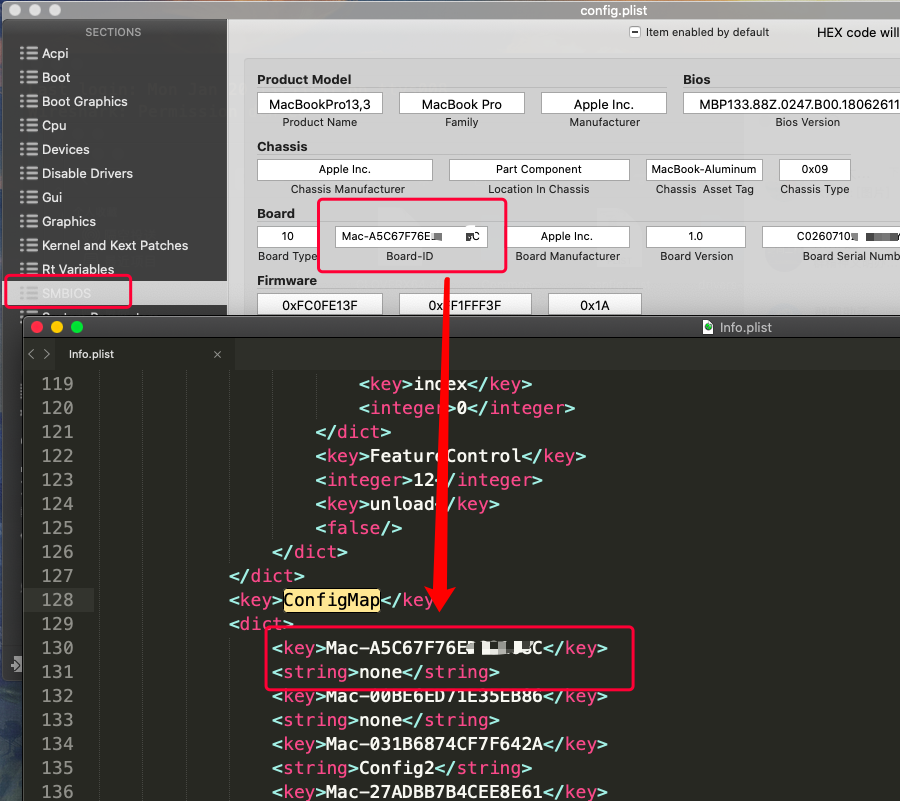Edit Board Type field value 10
This screenshot has height=801, width=900.
[x=288, y=236]
